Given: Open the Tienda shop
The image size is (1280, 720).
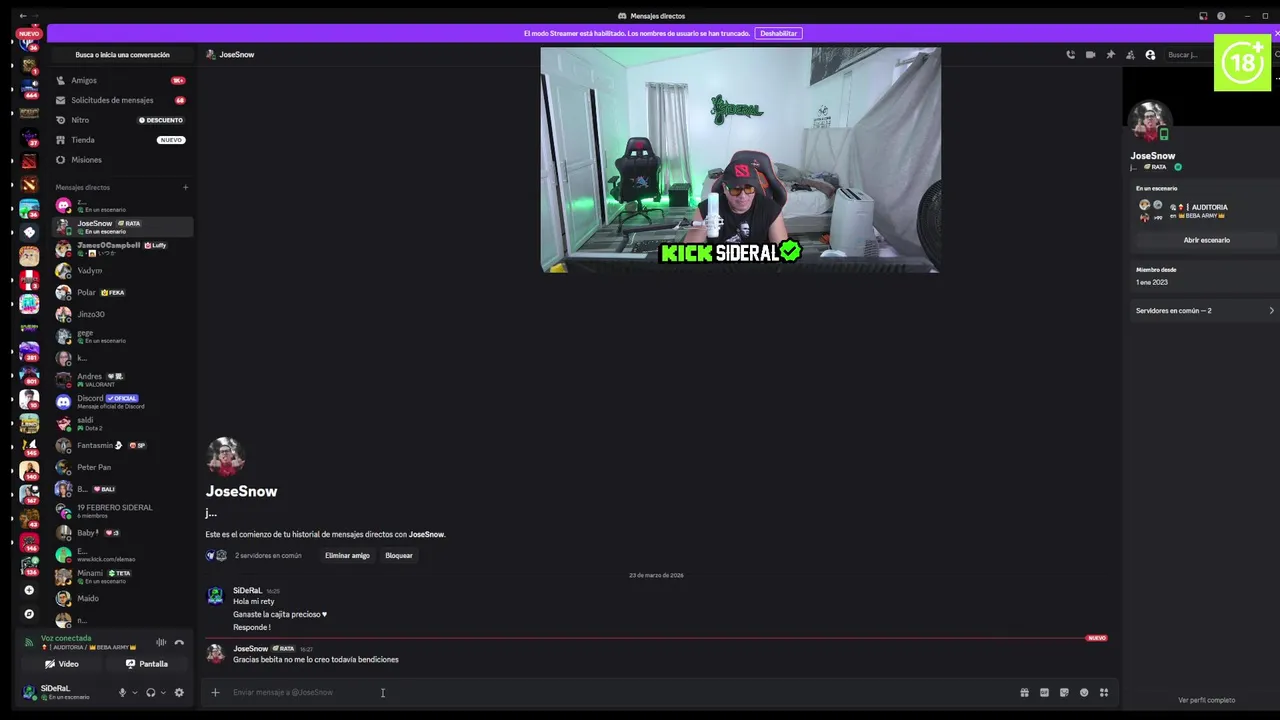Looking at the screenshot, I should [121, 140].
